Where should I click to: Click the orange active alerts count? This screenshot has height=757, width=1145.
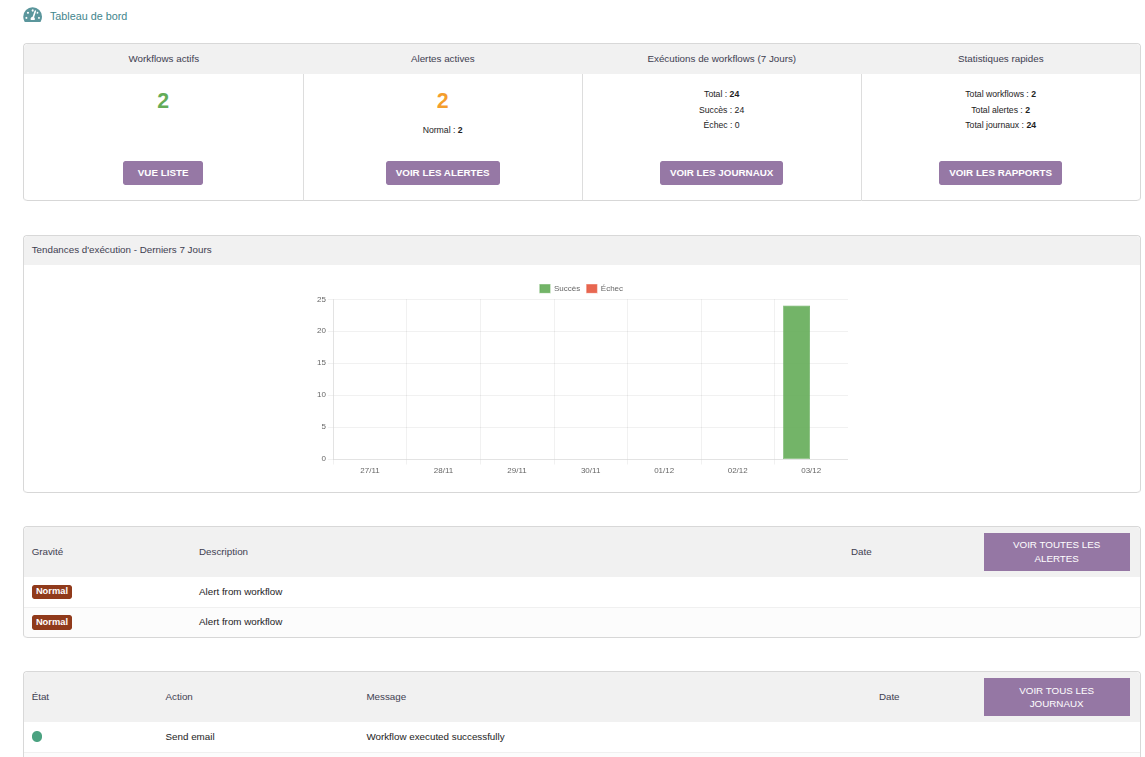442,101
